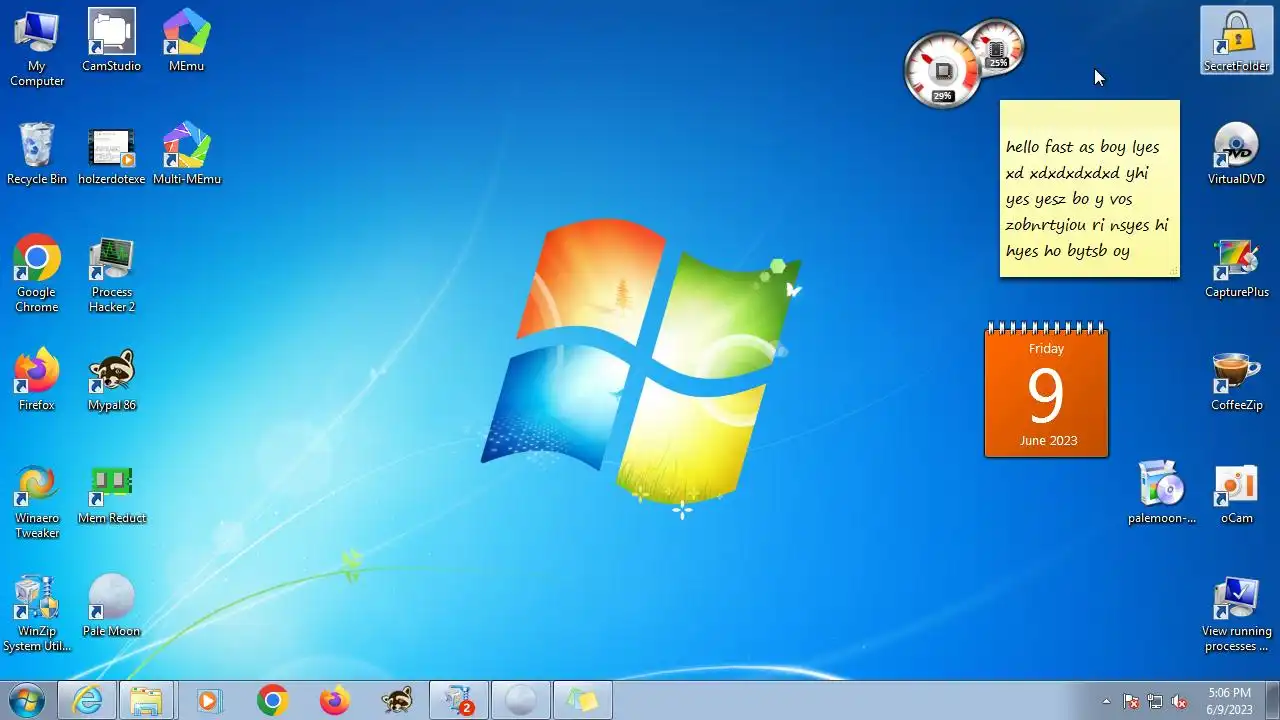1280x720 pixels.
Task: Show hidden system tray icons
Action: tap(1106, 701)
